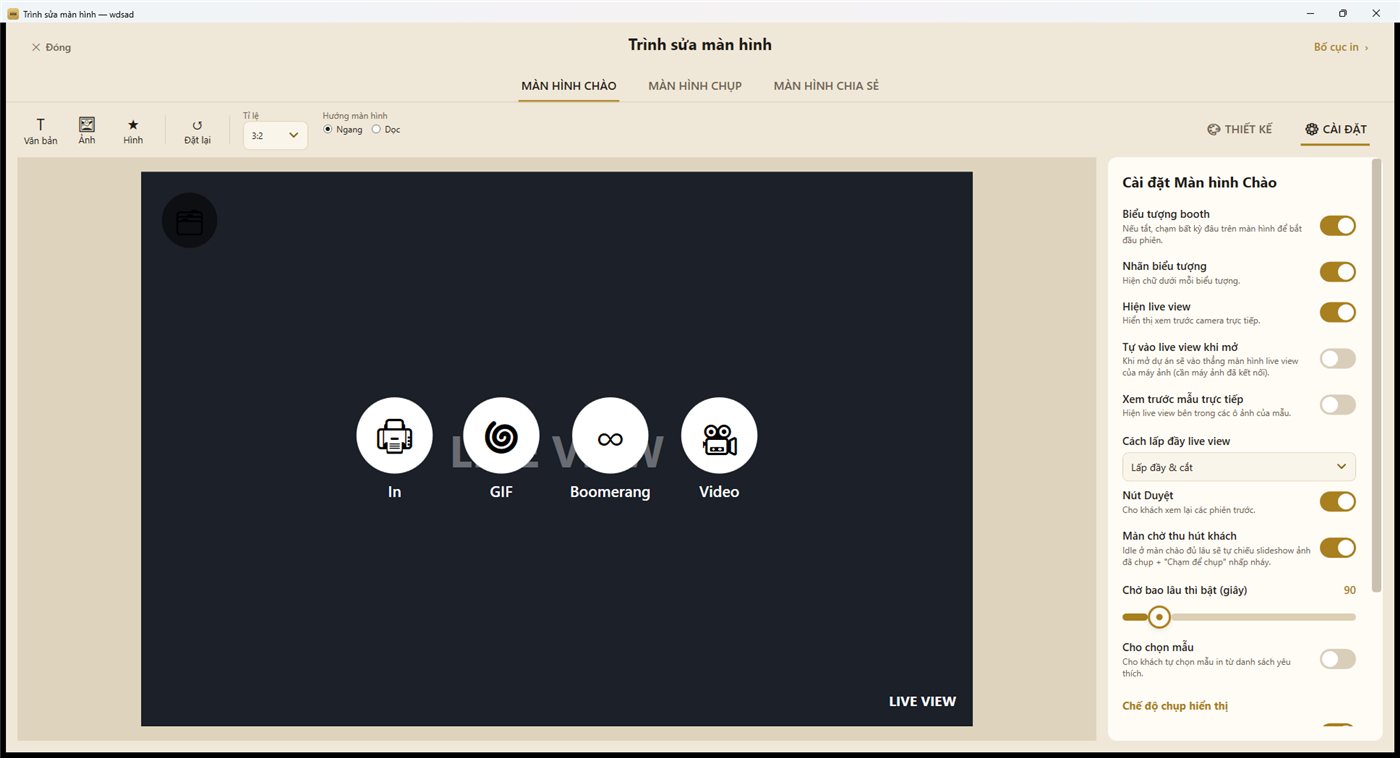
Task: Select the Dọc orientation radio button
Action: (376, 129)
